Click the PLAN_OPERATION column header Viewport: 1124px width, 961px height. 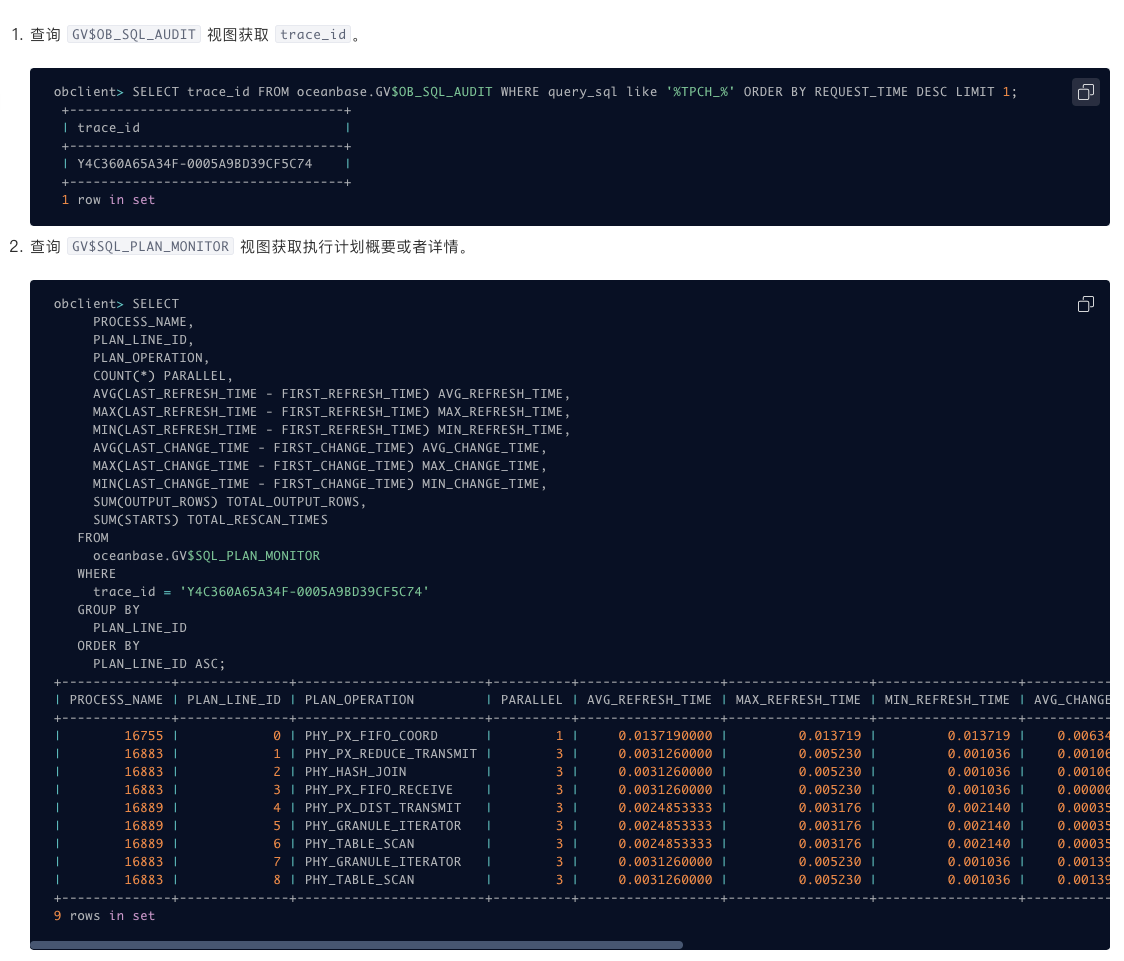359,700
